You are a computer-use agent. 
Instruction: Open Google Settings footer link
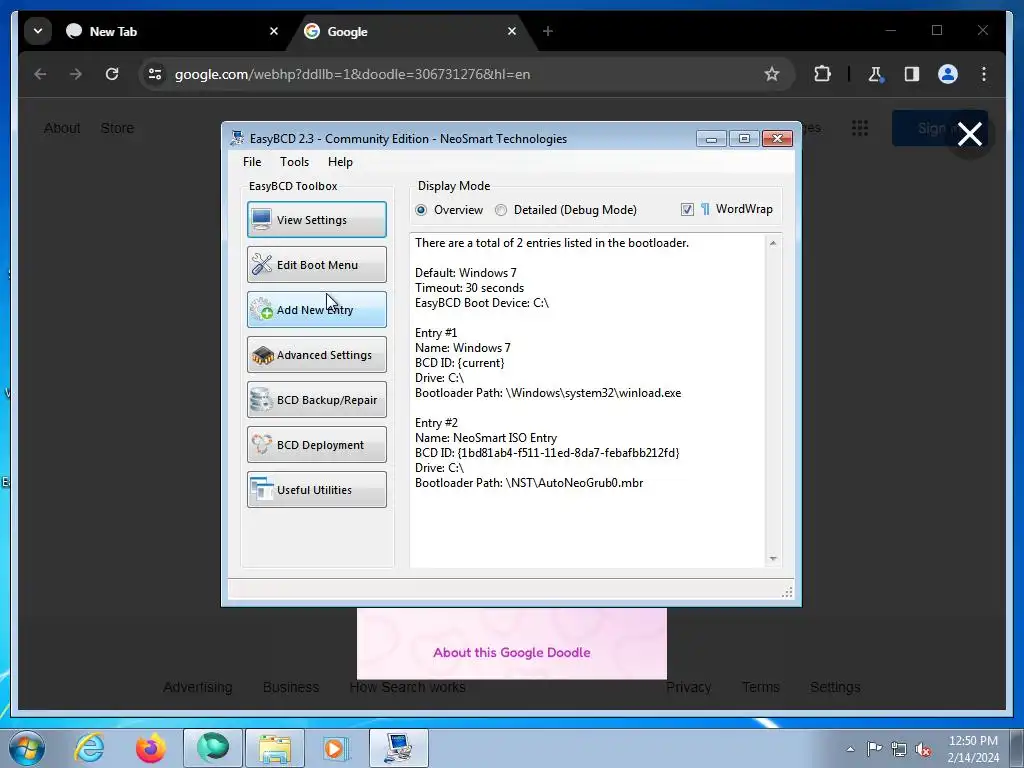point(835,687)
